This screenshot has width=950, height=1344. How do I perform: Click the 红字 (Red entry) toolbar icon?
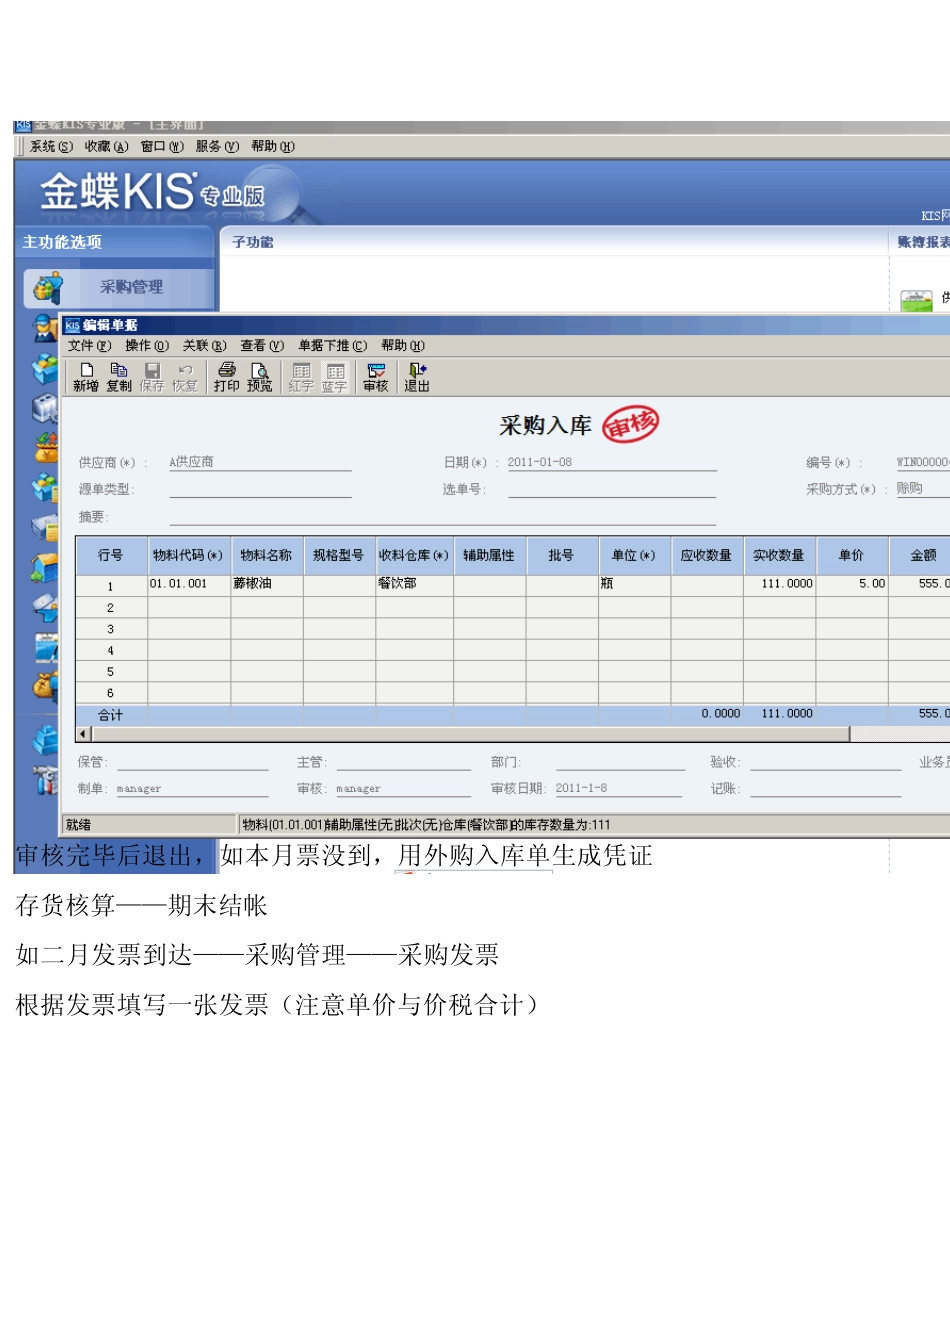coord(301,377)
